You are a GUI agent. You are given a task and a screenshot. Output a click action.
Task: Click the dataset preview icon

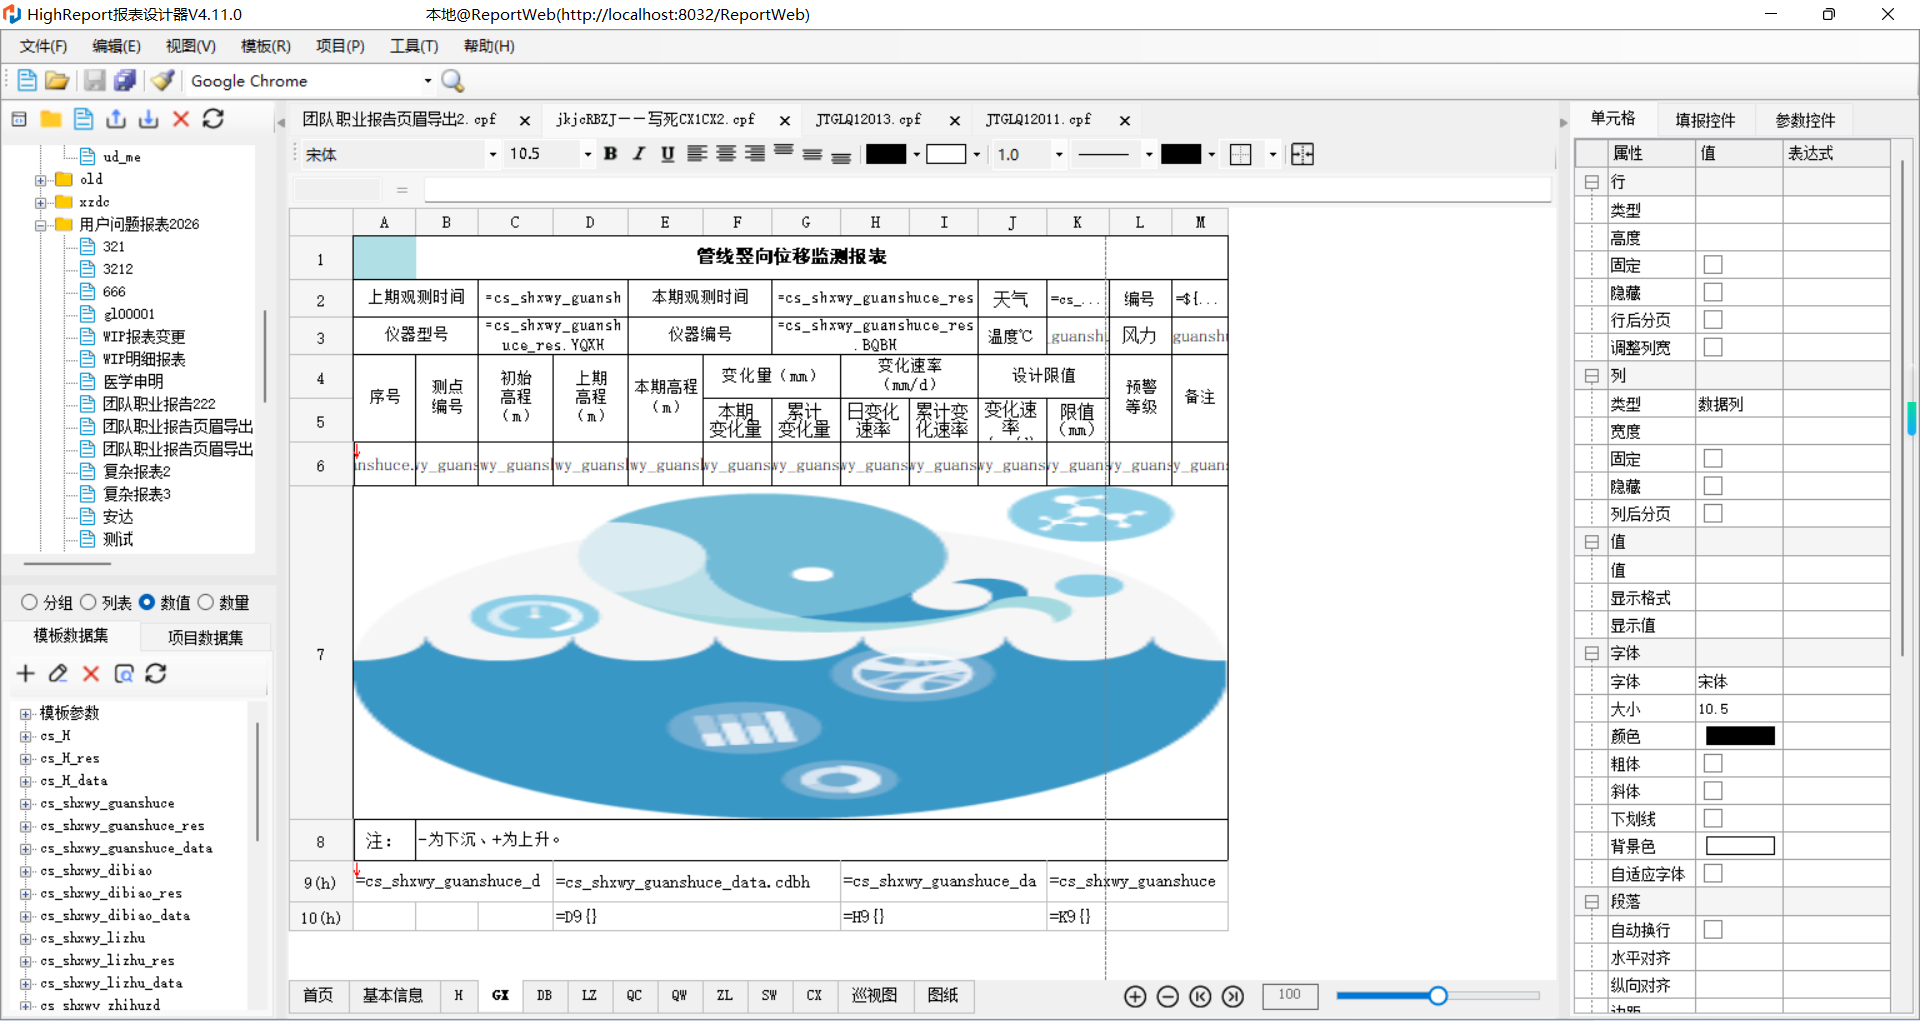(124, 674)
